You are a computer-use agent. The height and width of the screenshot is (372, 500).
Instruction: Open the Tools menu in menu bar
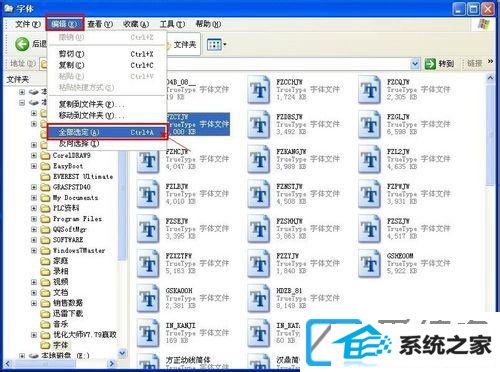172,24
